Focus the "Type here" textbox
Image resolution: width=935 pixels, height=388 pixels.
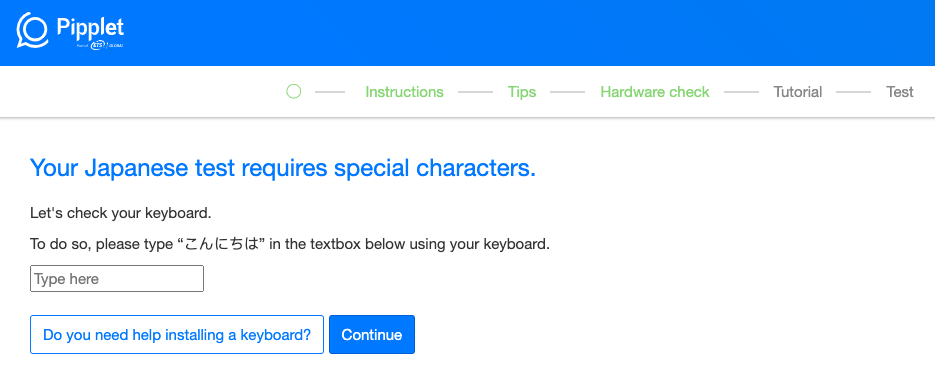[x=117, y=278]
